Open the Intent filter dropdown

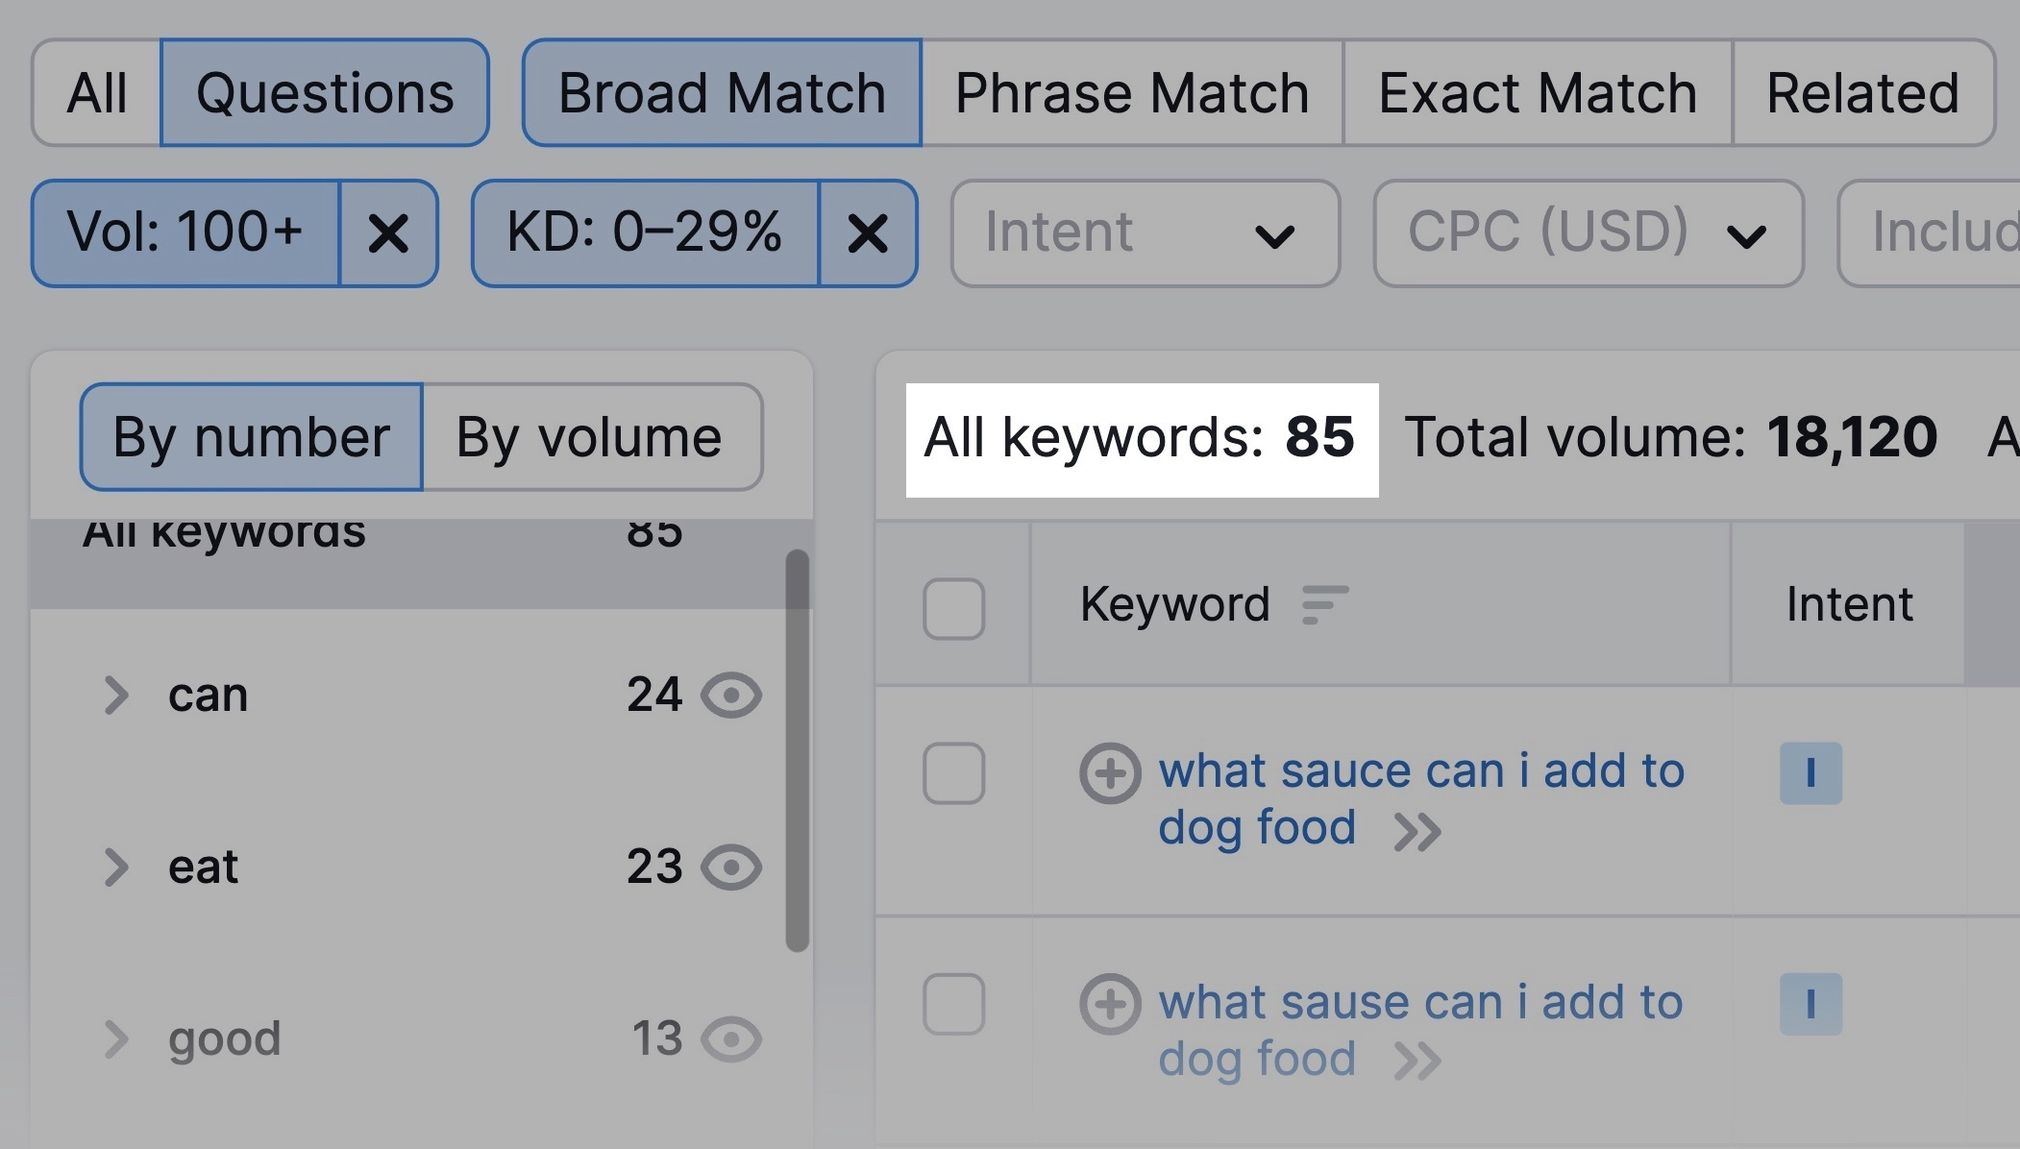point(1144,233)
